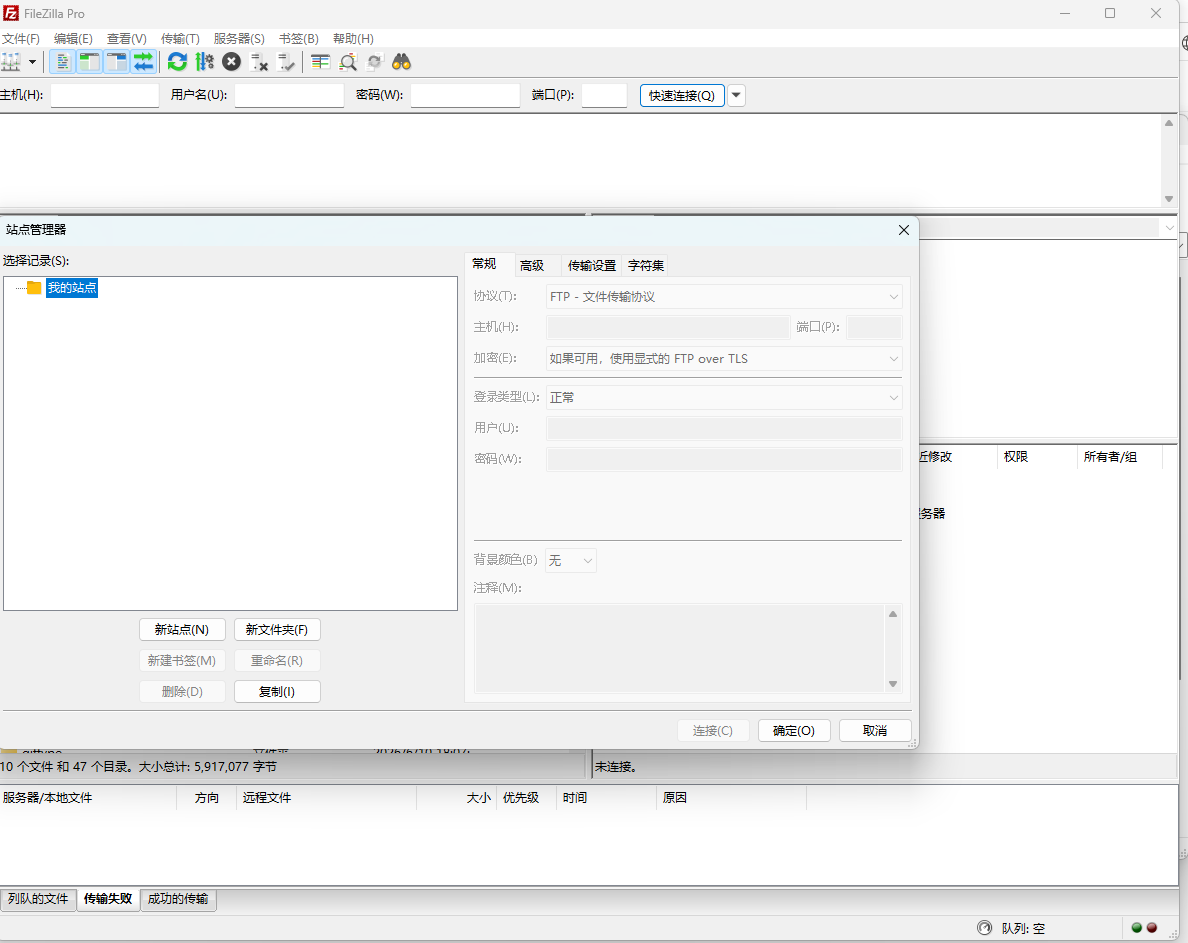The width and height of the screenshot is (1188, 943).
Task: Click the 复制(I) button
Action: click(x=277, y=692)
